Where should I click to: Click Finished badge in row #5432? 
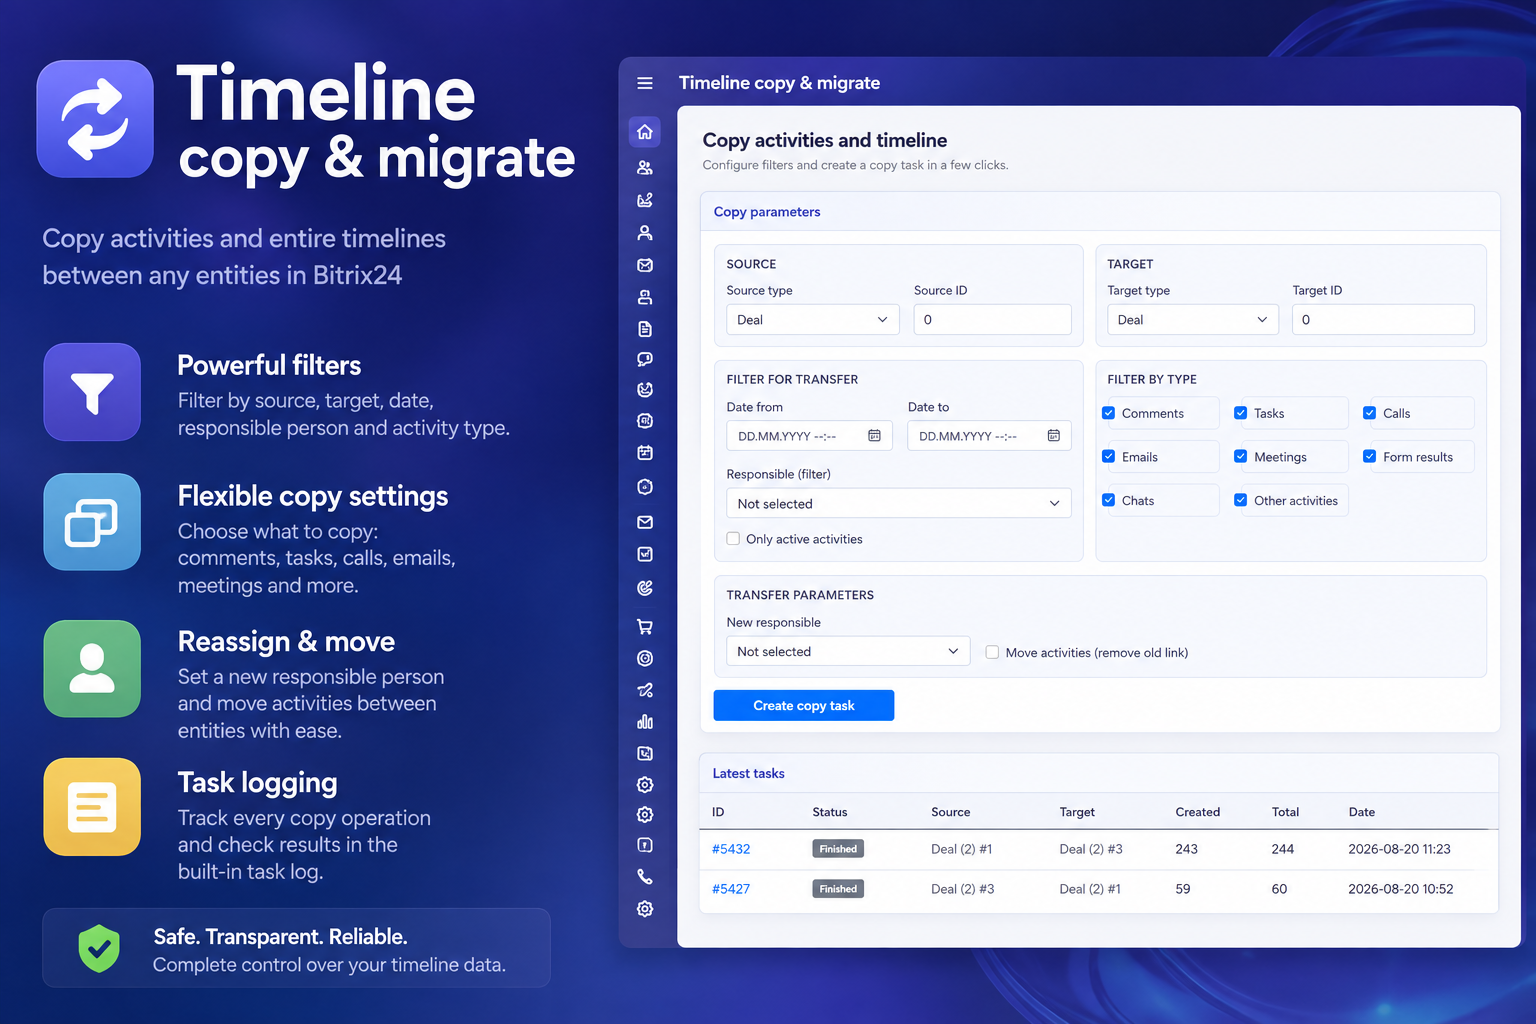coord(838,849)
